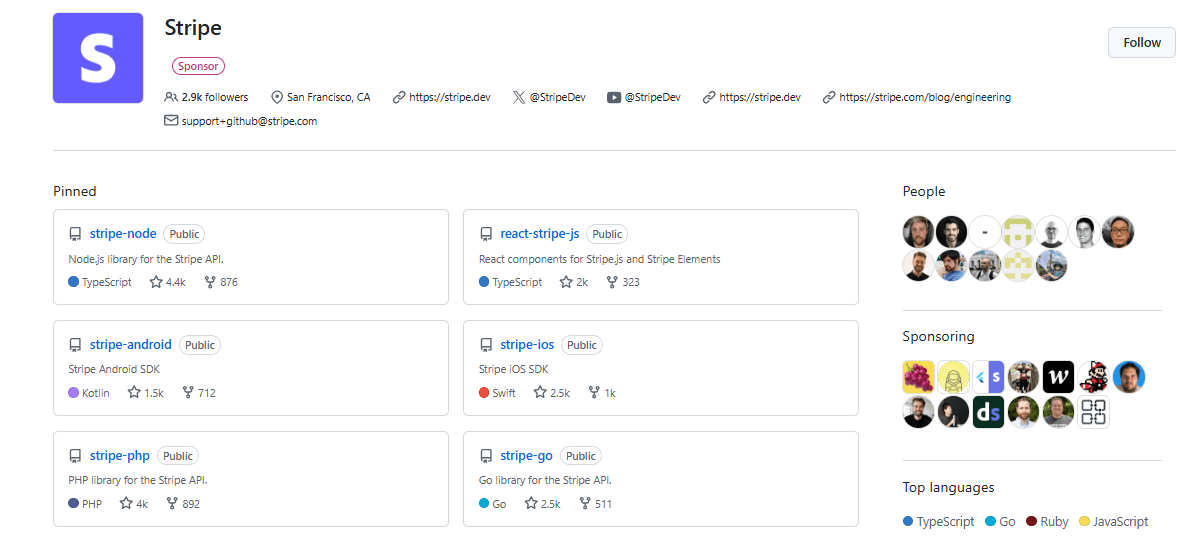
Task: Click the YouTube icon beside @StripeDev
Action: [x=614, y=97]
